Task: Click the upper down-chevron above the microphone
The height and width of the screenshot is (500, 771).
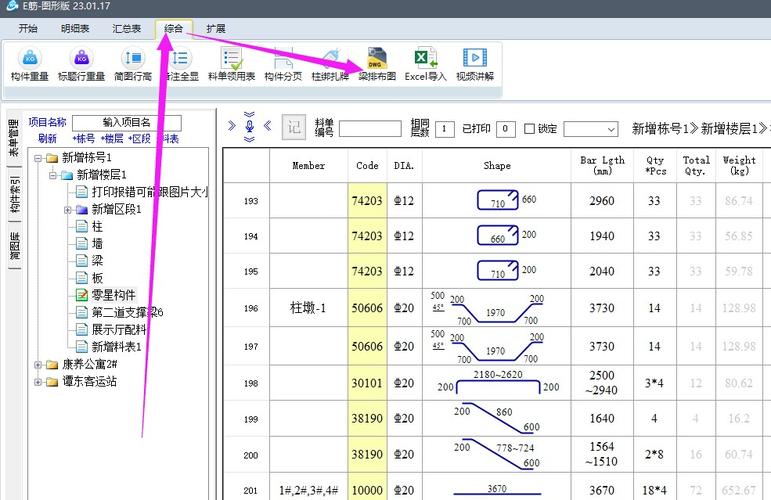Action: [249, 115]
